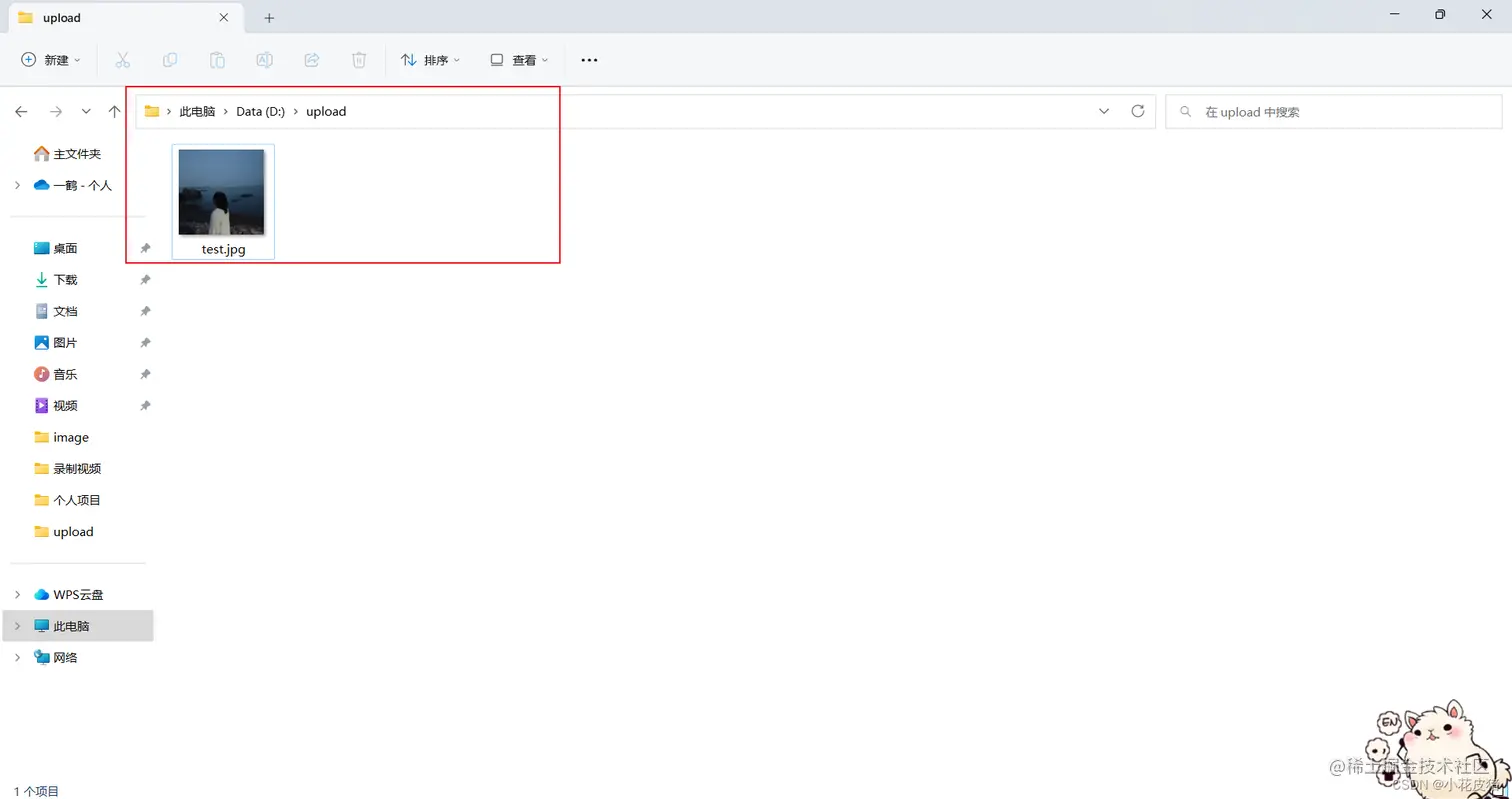Open the three-dot more options menu
This screenshot has width=1512, height=799.
(x=589, y=60)
